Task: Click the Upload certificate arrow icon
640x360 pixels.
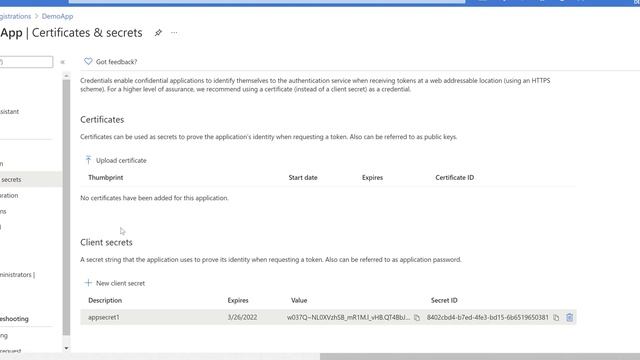Action: pos(88,160)
